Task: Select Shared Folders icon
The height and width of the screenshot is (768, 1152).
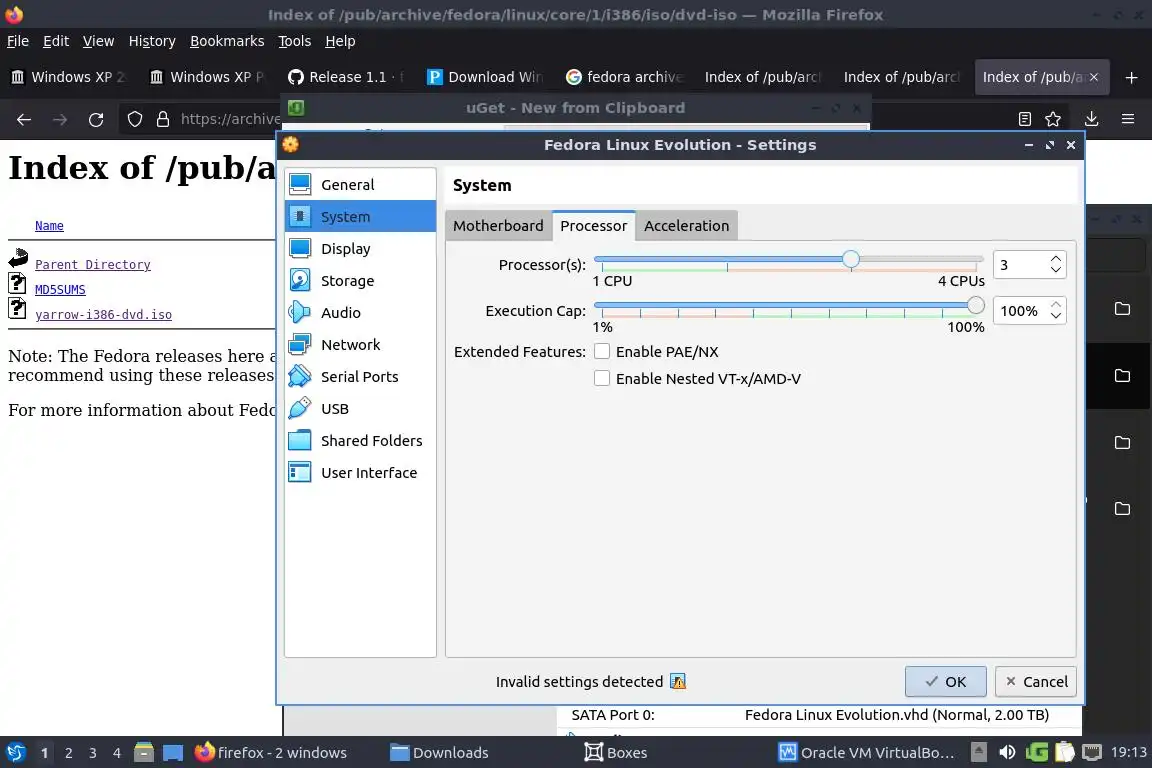Action: click(x=300, y=440)
